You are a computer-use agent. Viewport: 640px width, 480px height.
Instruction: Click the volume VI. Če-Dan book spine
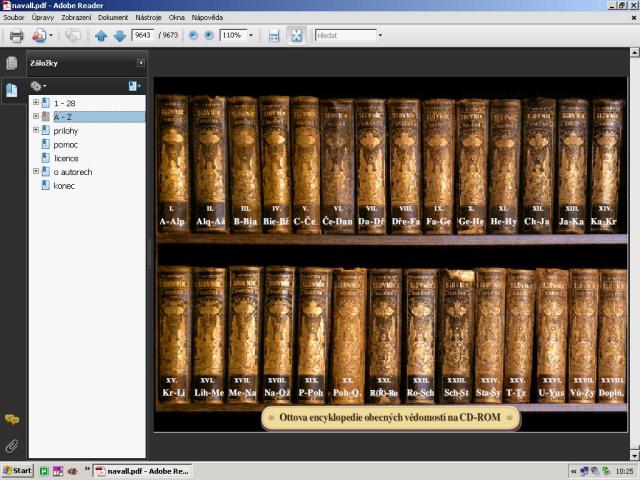[x=337, y=166]
